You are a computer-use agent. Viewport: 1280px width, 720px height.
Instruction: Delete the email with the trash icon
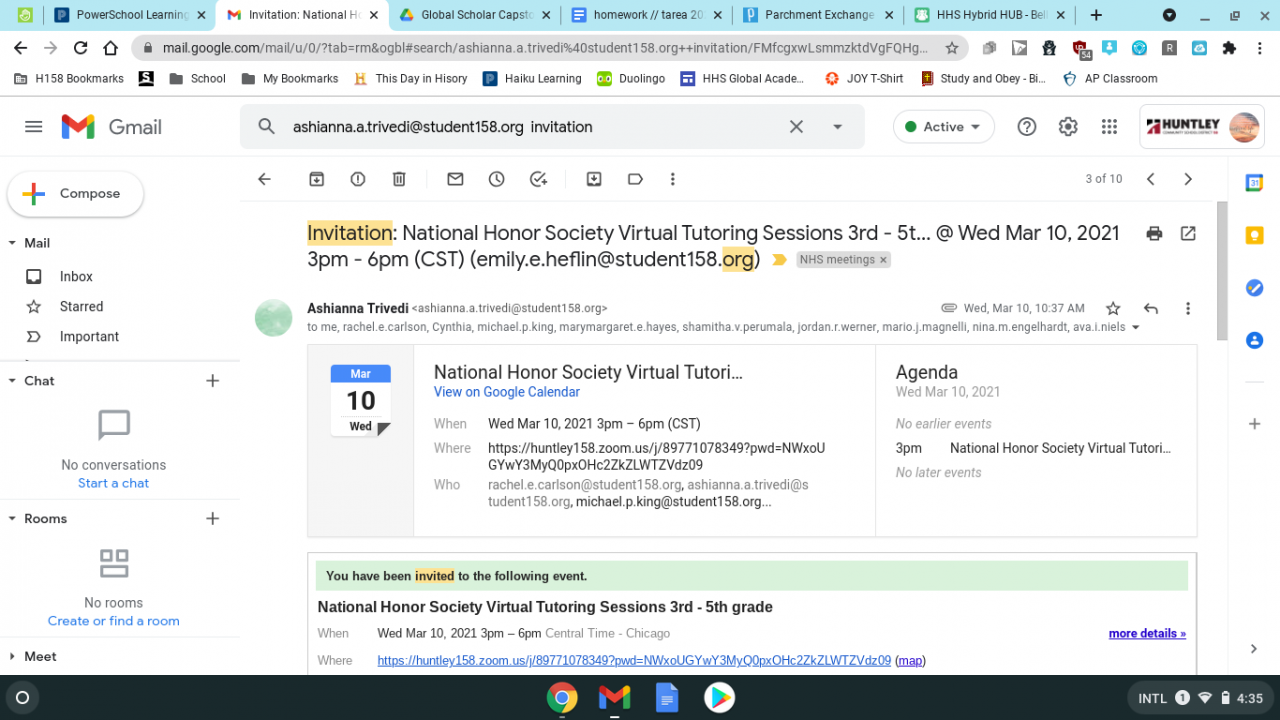click(x=399, y=179)
